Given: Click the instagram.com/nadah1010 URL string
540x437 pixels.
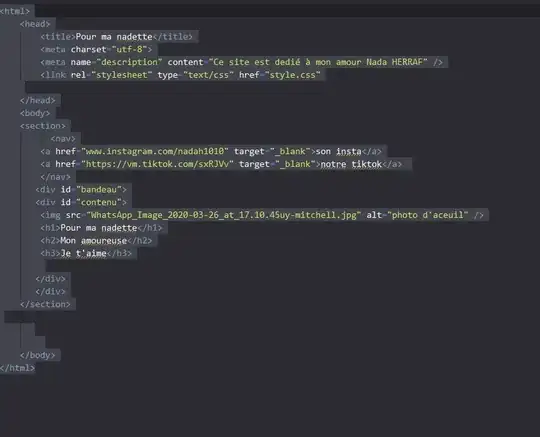Looking at the screenshot, I should [155, 152].
